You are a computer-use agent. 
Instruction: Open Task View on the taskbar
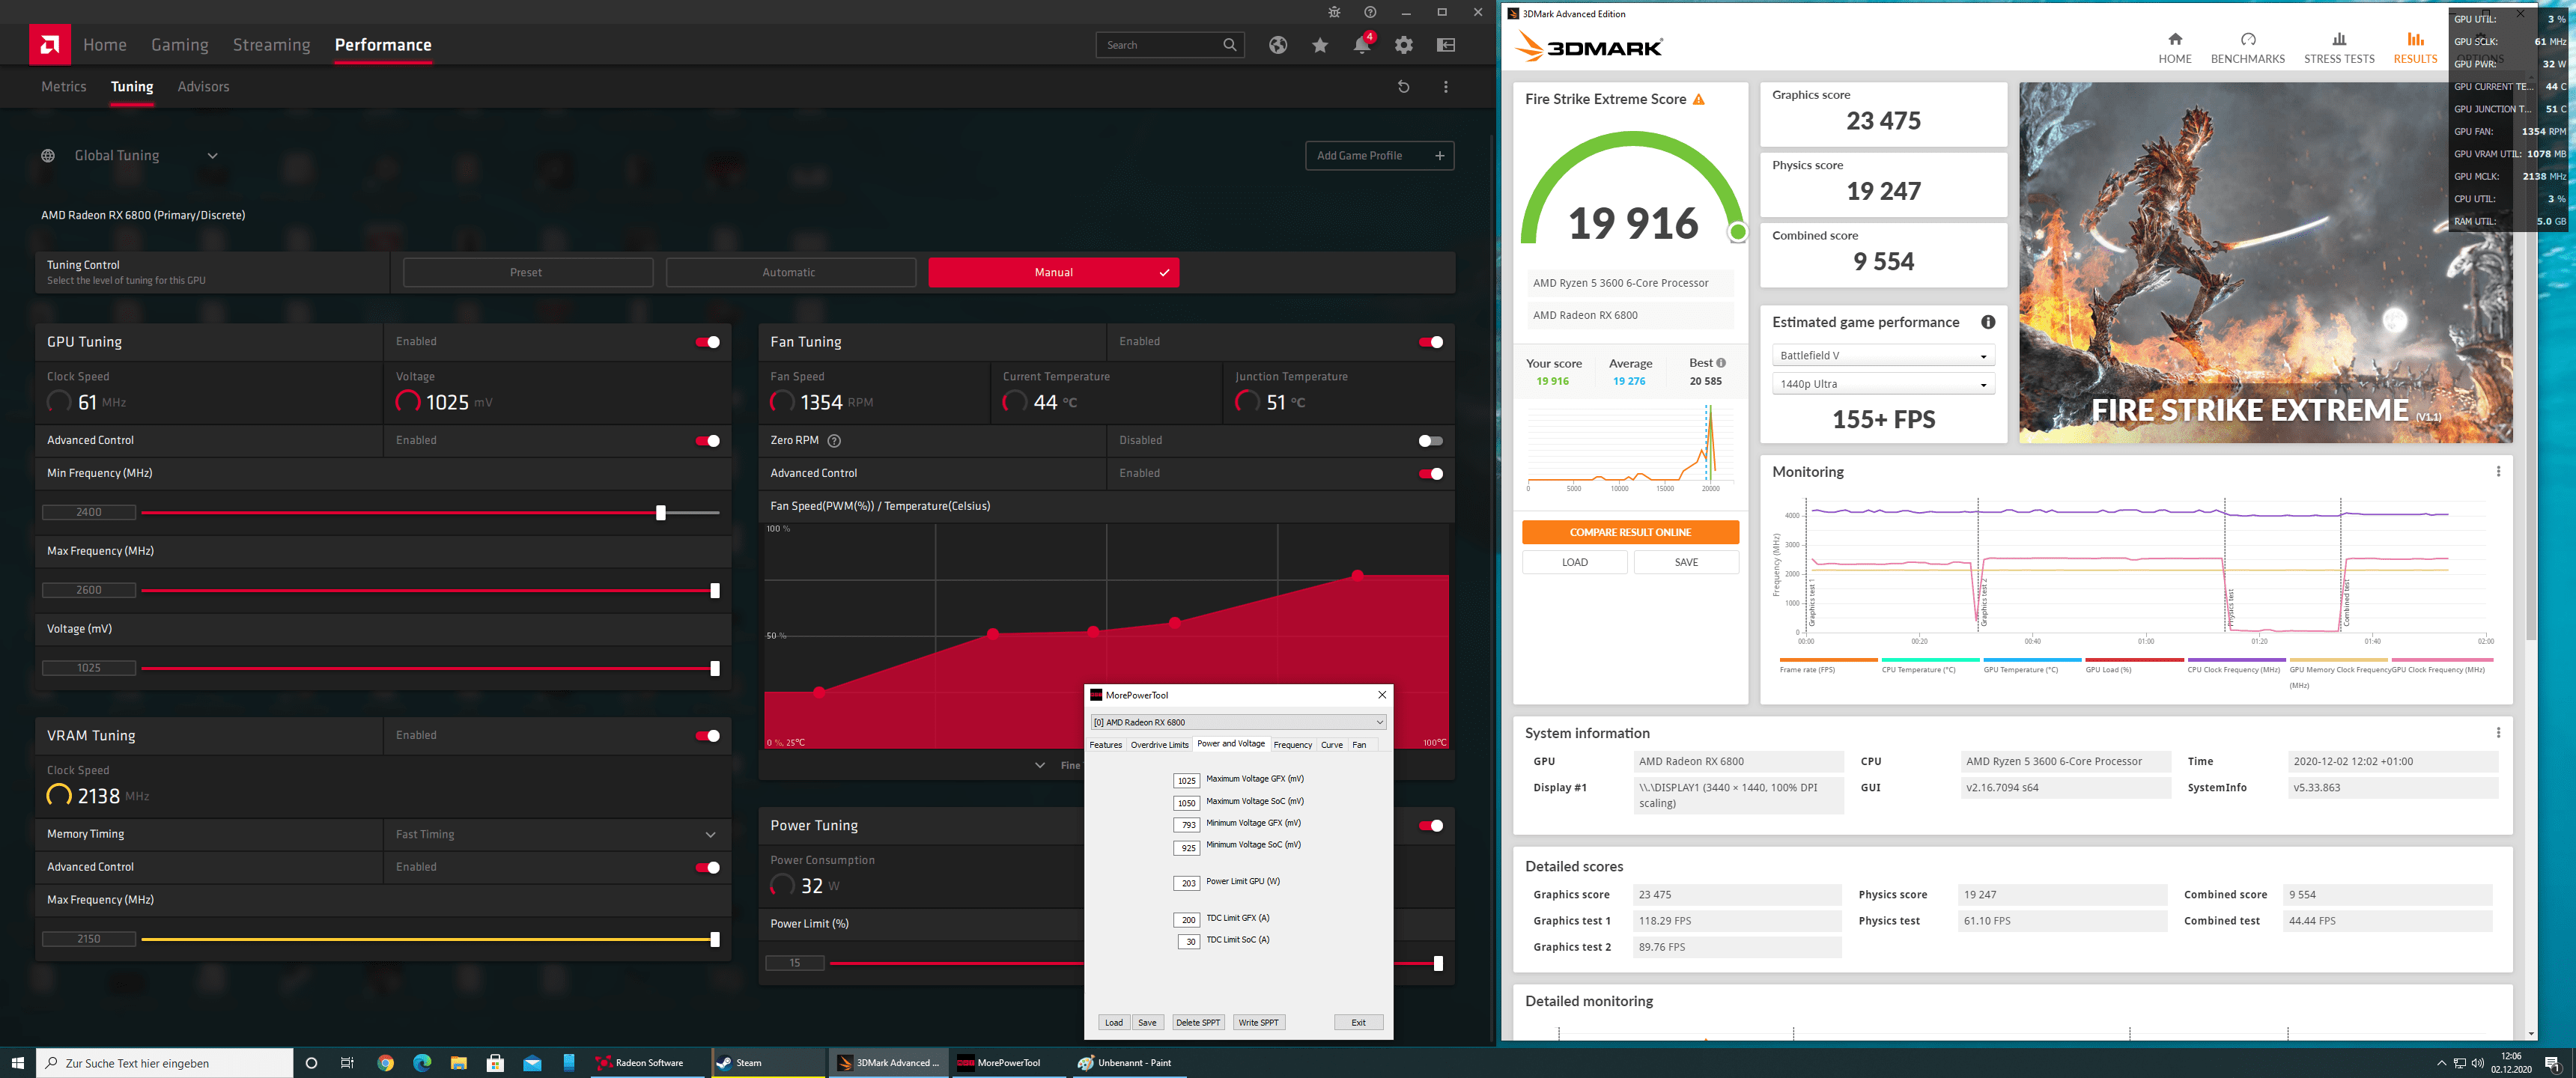(x=347, y=1063)
